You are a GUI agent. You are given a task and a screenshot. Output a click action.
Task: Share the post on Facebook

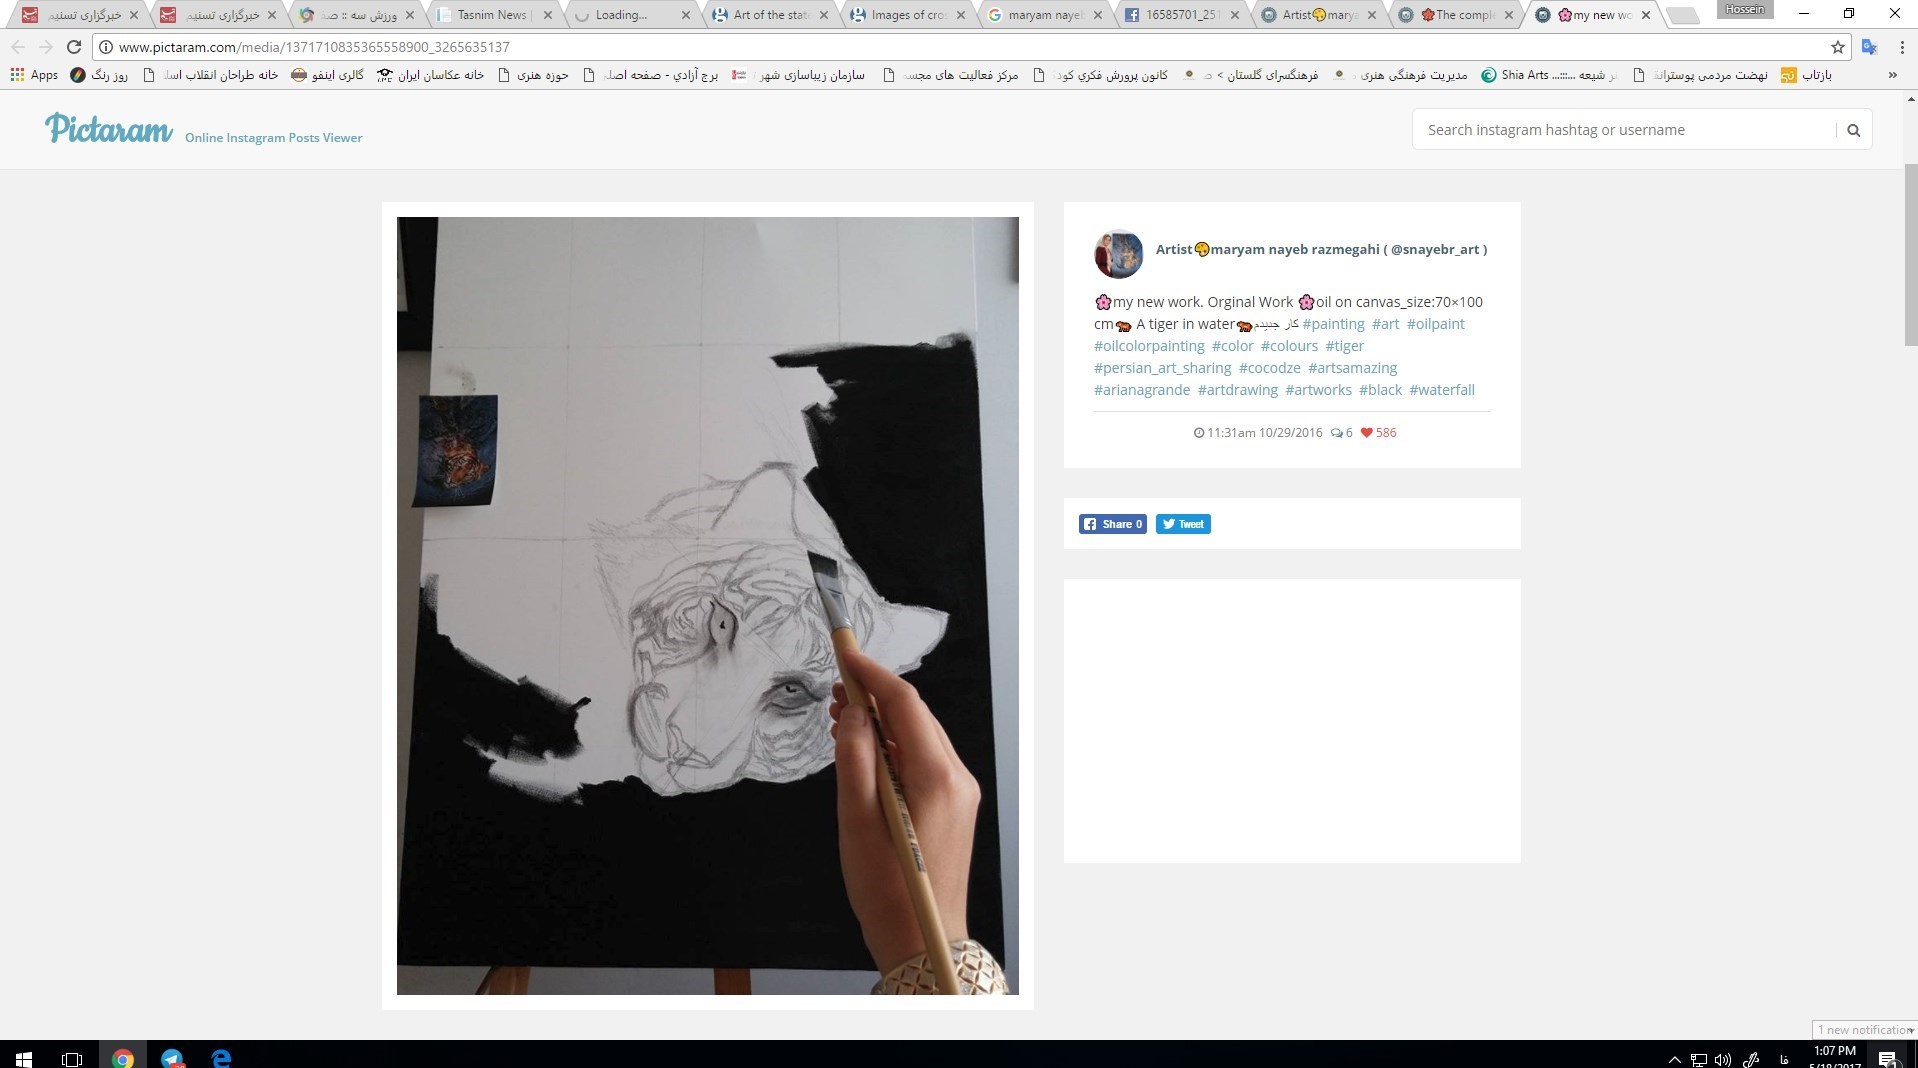[1112, 524]
